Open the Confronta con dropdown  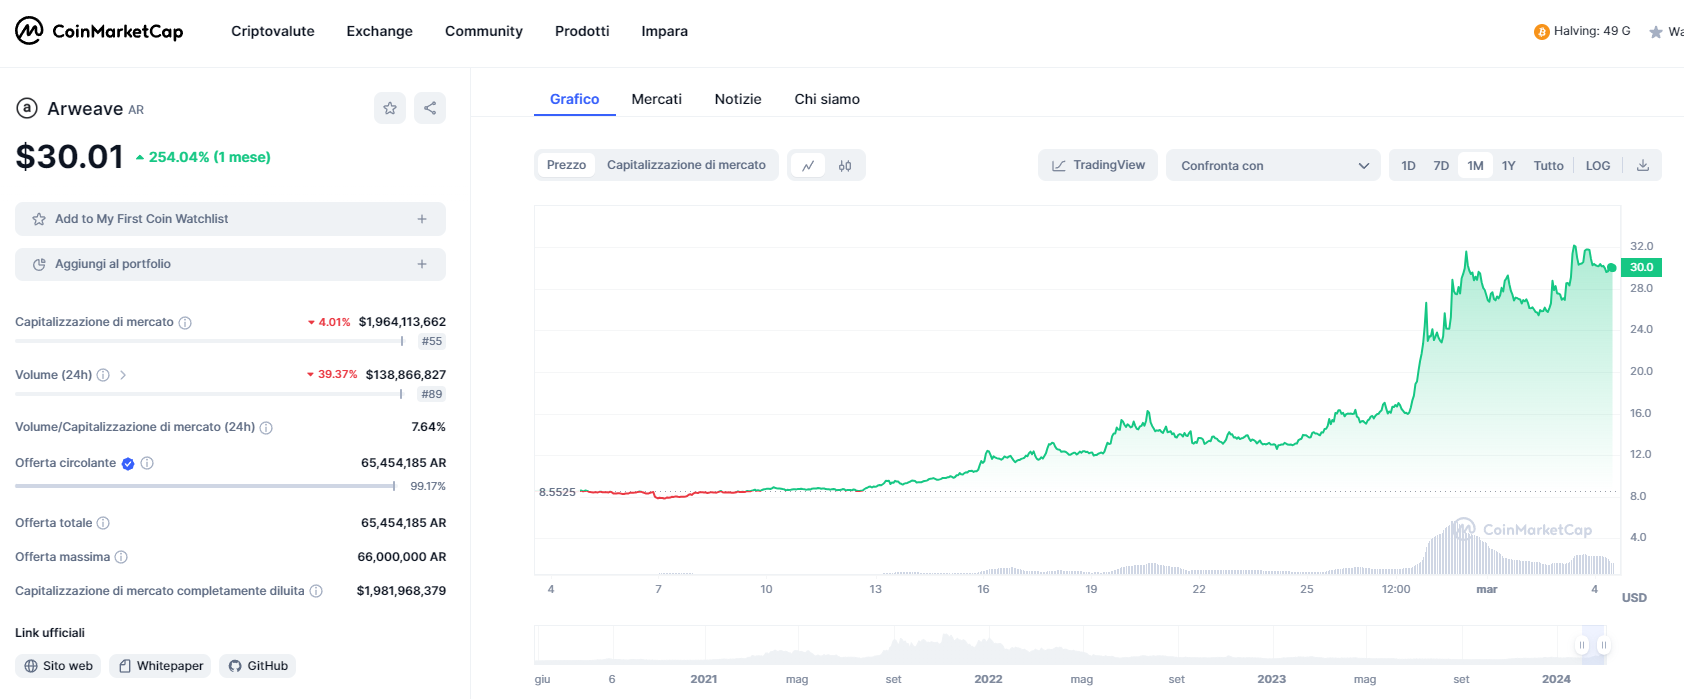(1272, 166)
